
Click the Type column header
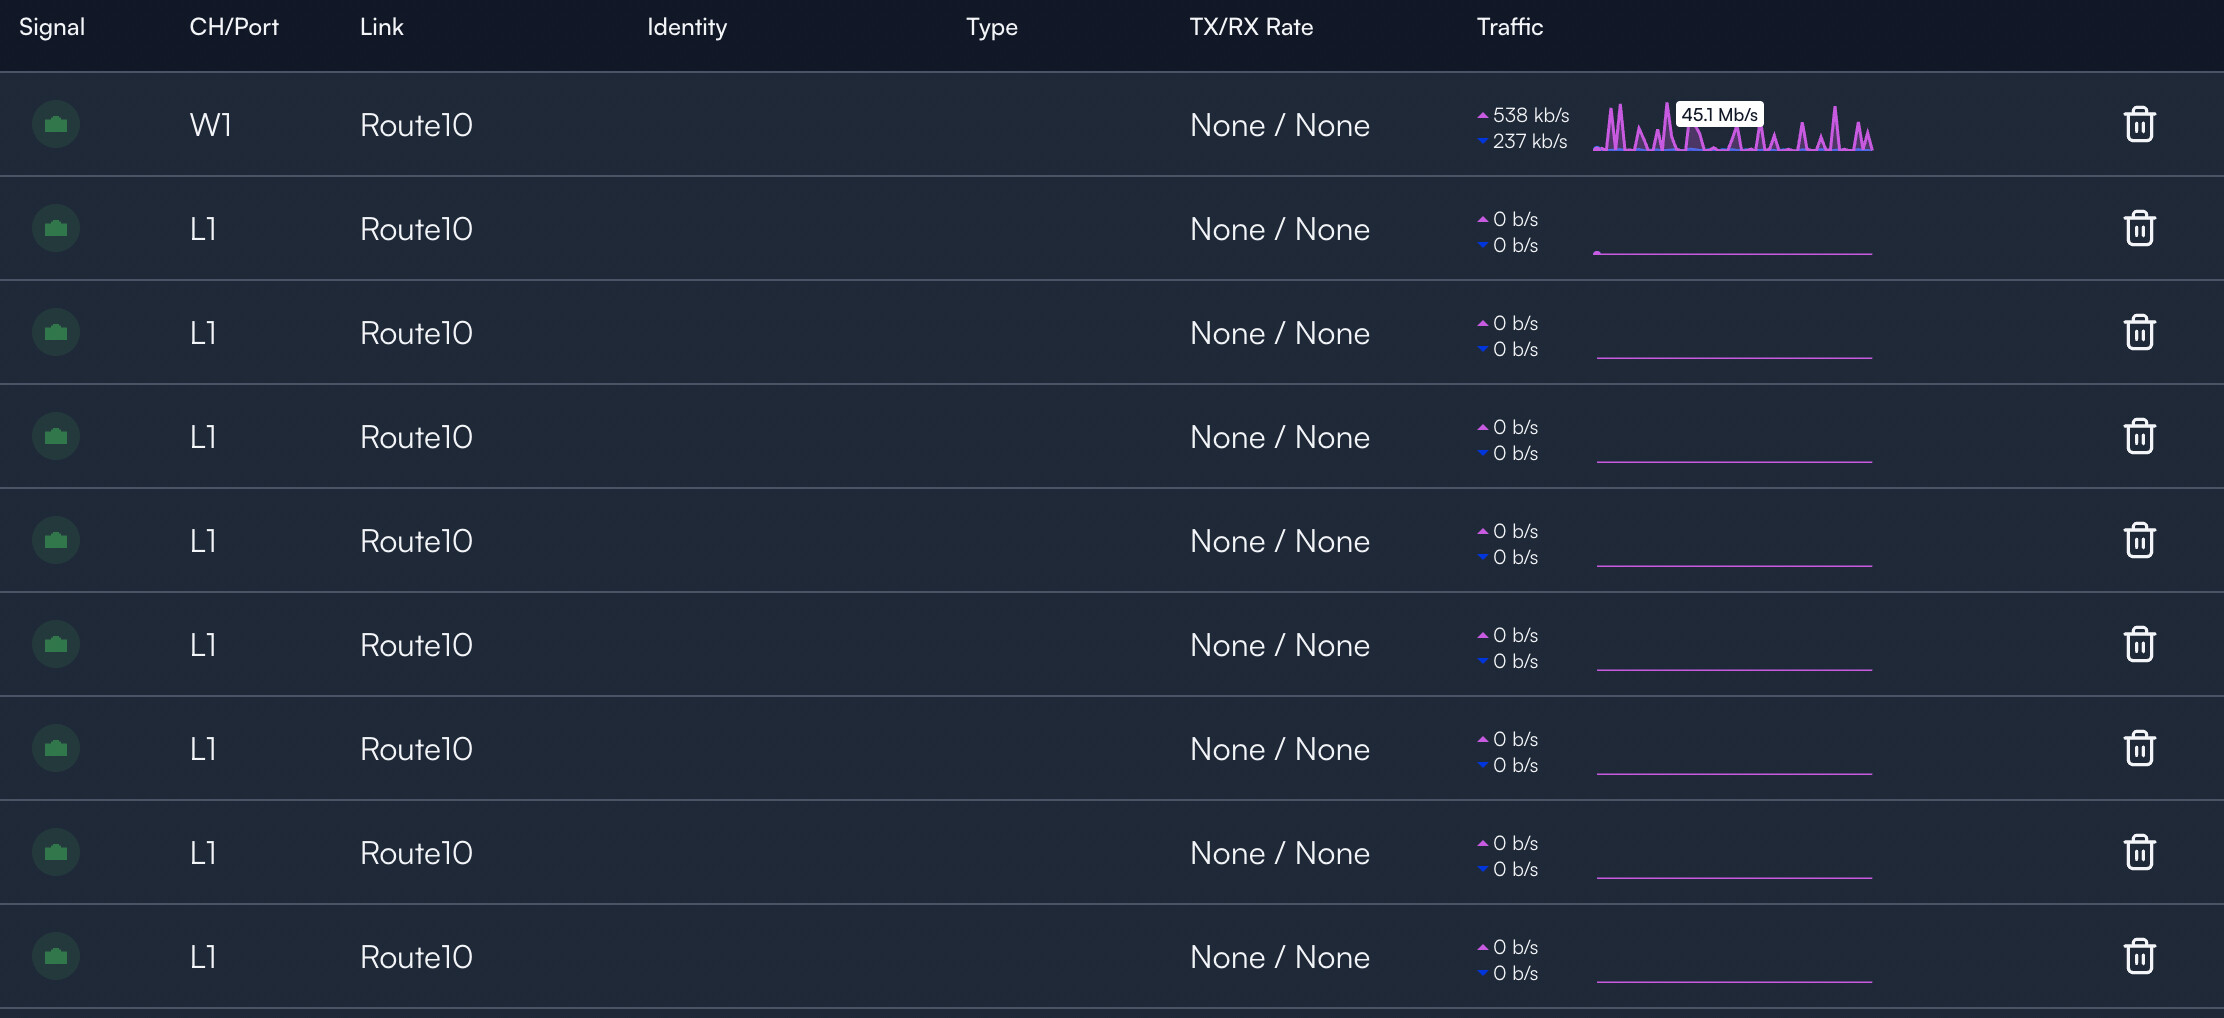pos(992,27)
